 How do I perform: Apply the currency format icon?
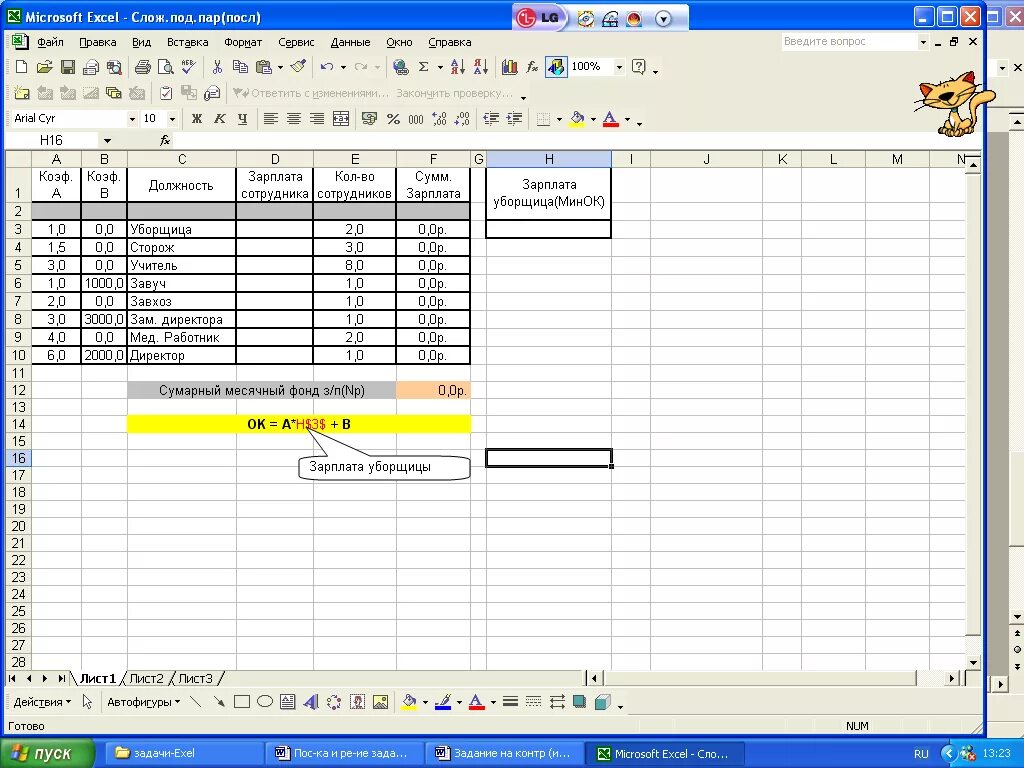click(x=370, y=118)
